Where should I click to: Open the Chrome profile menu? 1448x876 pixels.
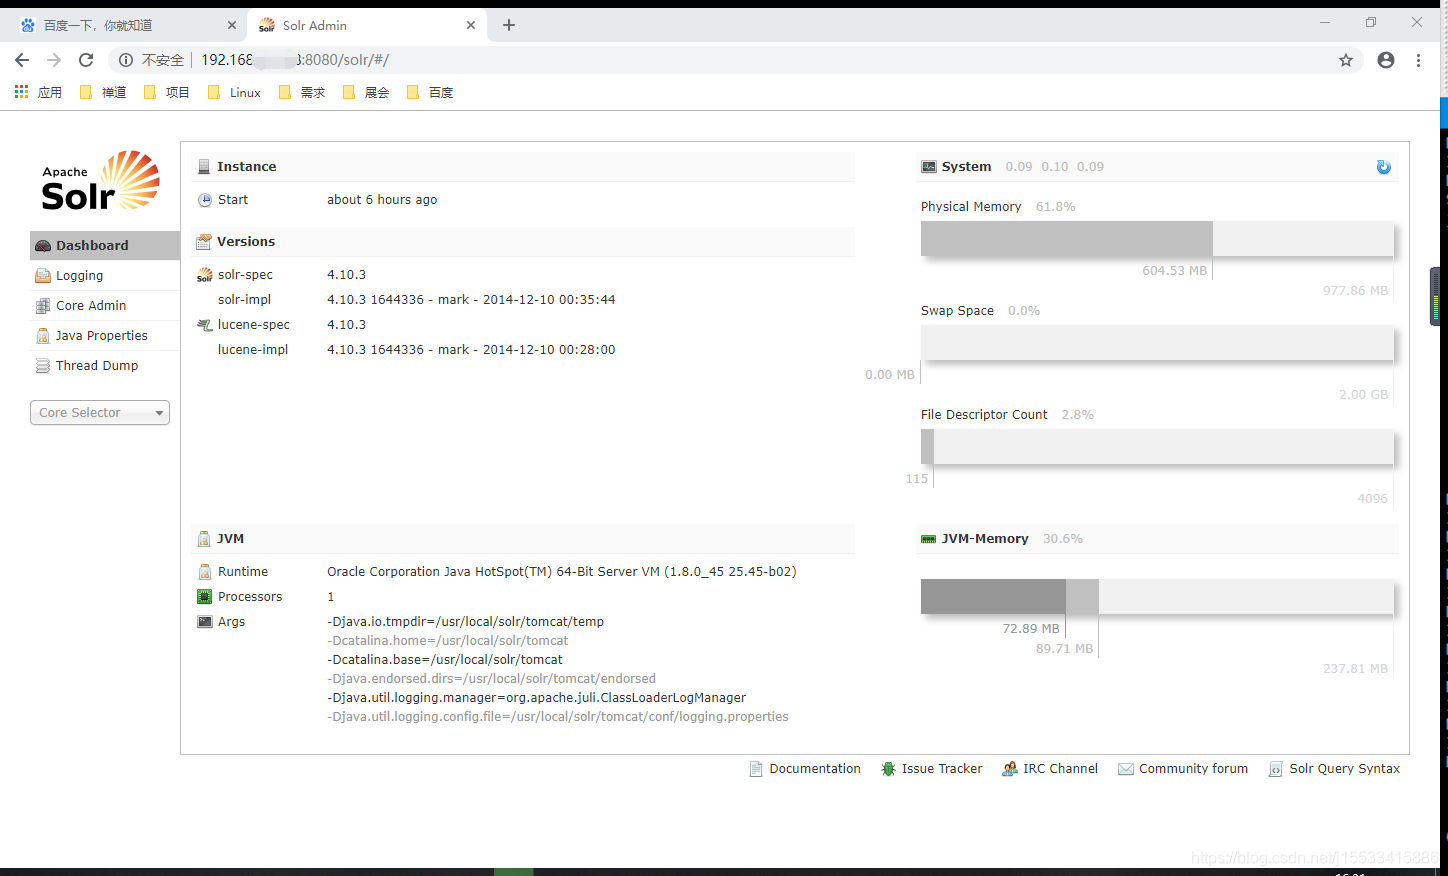[1386, 60]
